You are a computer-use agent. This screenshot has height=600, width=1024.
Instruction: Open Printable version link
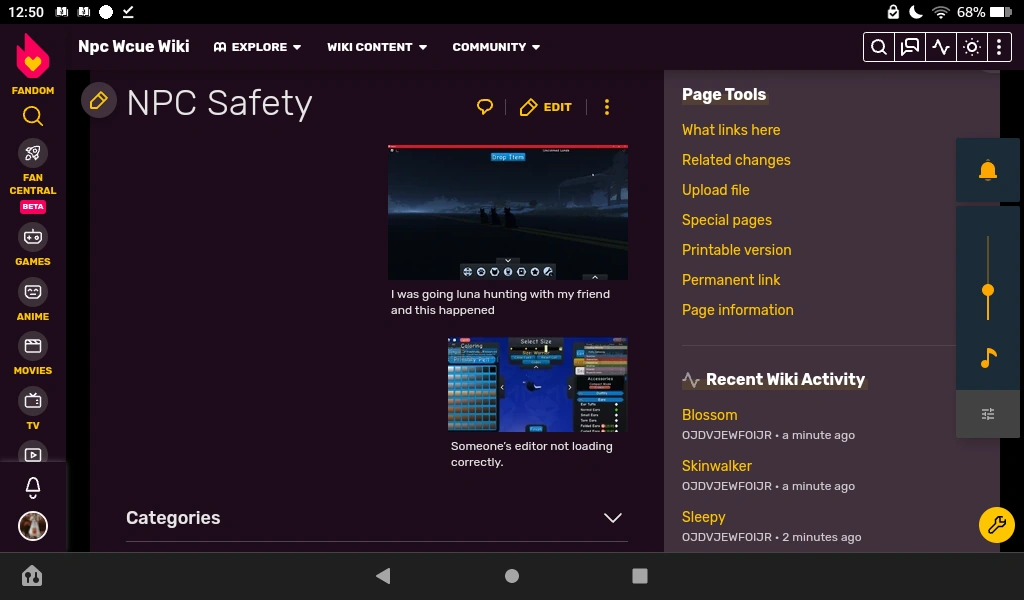737,250
